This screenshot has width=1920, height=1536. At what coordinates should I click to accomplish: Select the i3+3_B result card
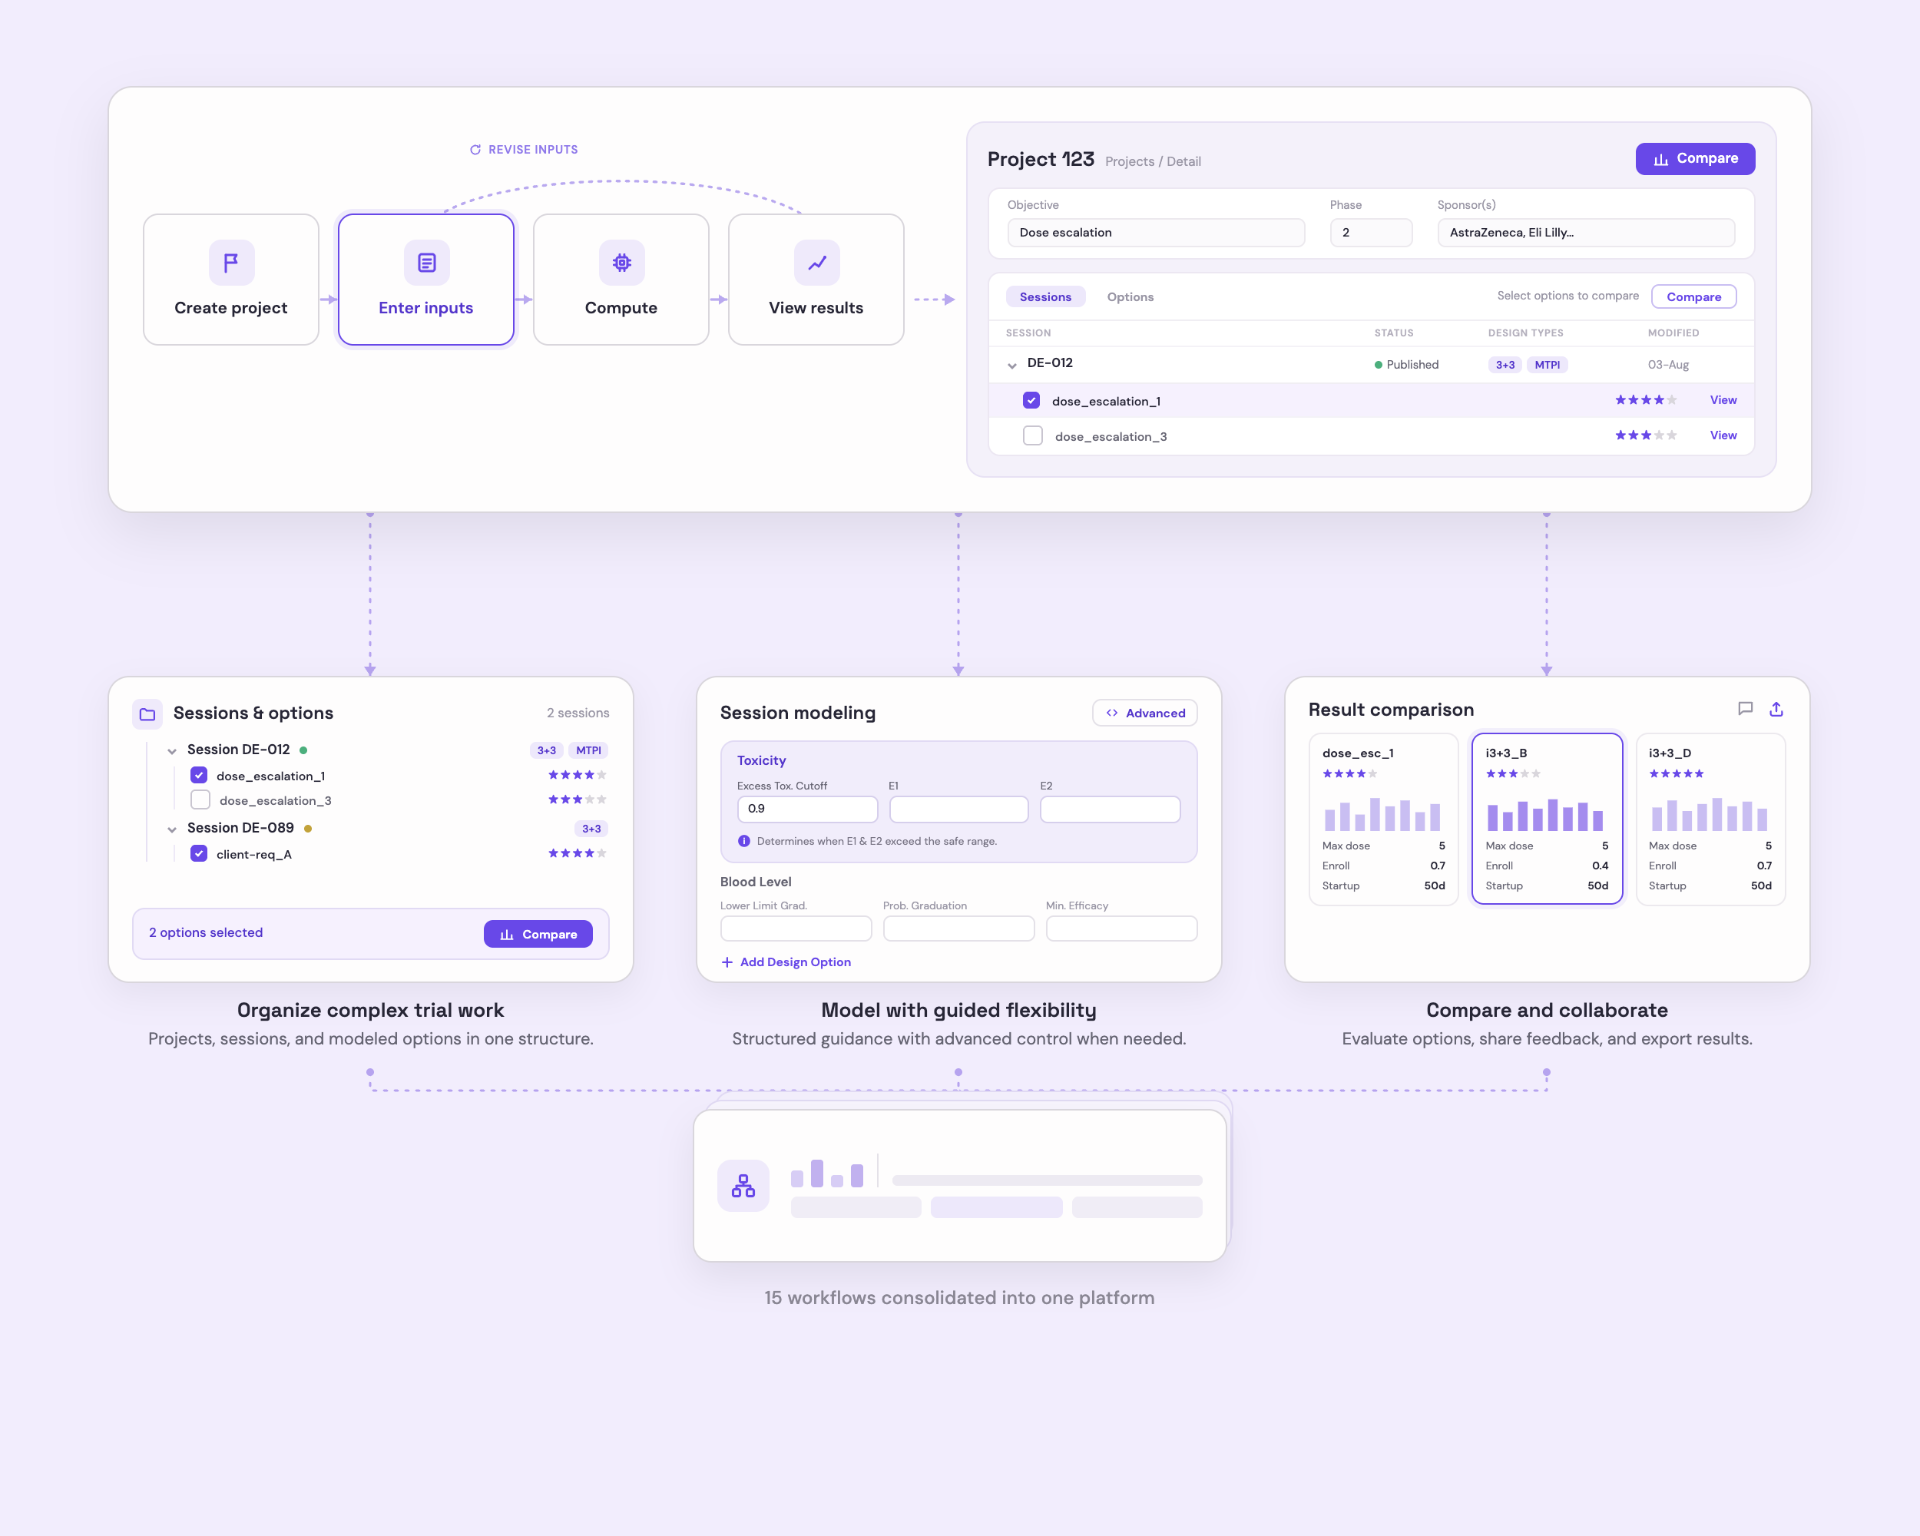pyautogui.click(x=1547, y=819)
